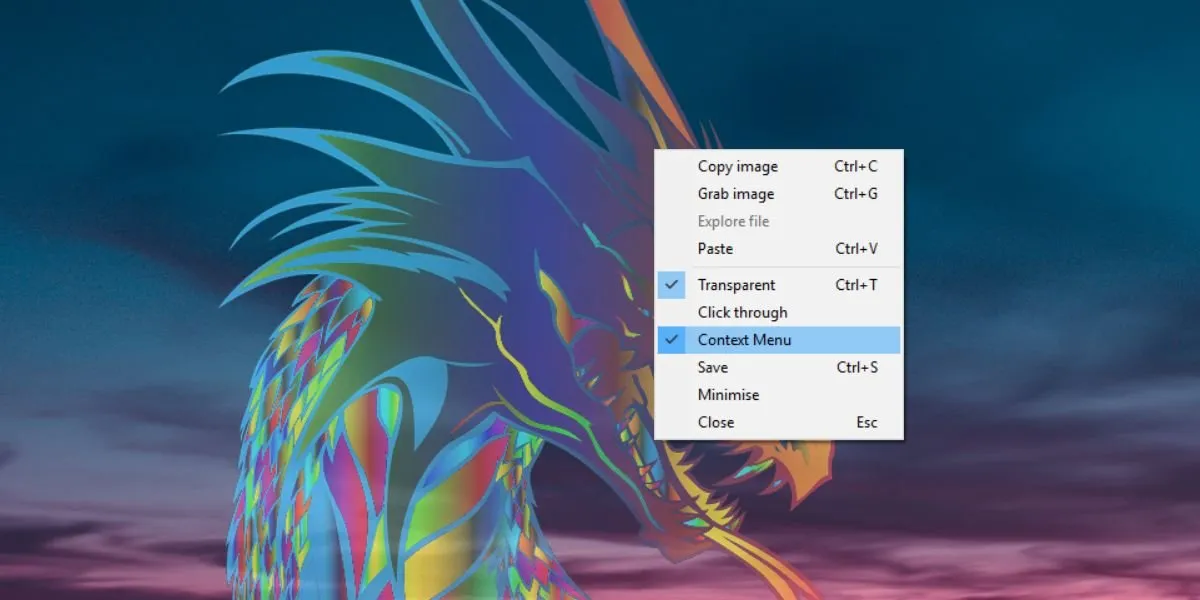The height and width of the screenshot is (600, 1200).
Task: Choose Minimise in the context menu
Action: [779, 395]
